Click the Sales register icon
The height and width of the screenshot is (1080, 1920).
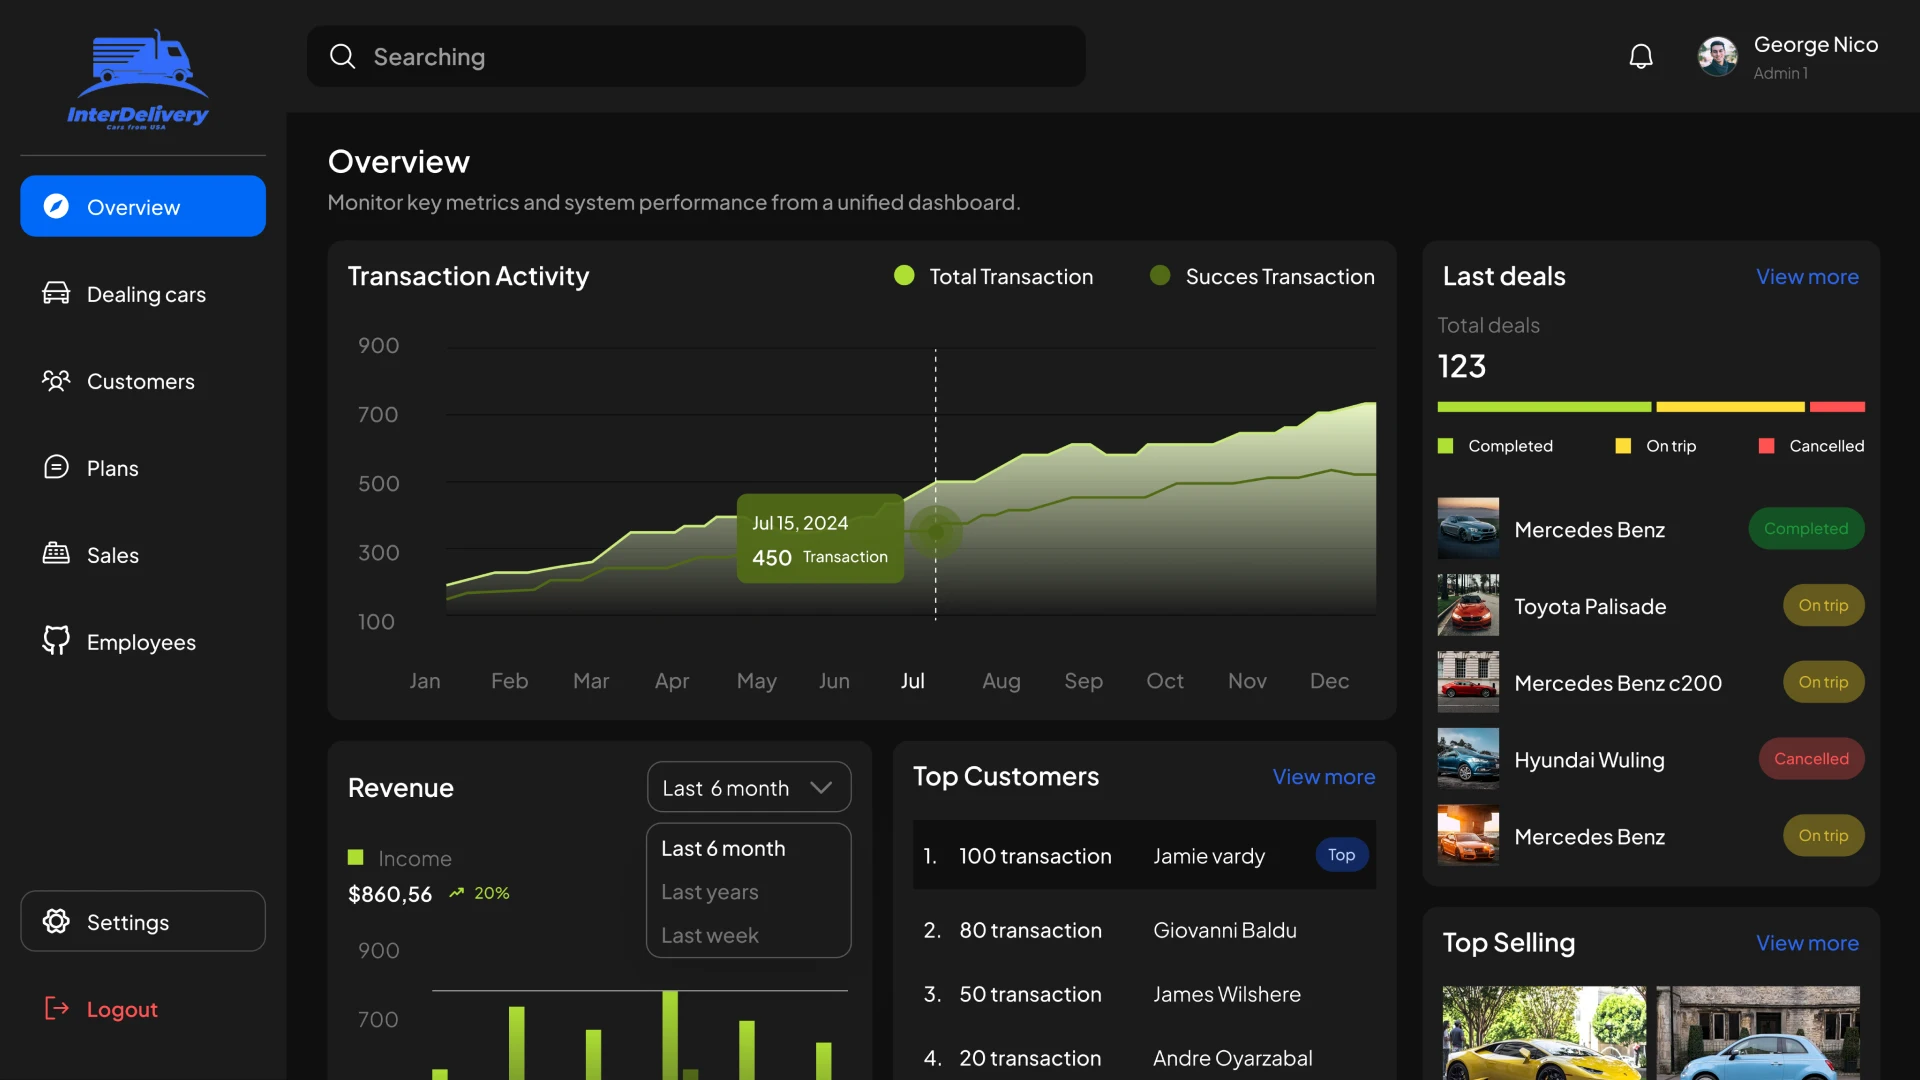[x=56, y=554]
